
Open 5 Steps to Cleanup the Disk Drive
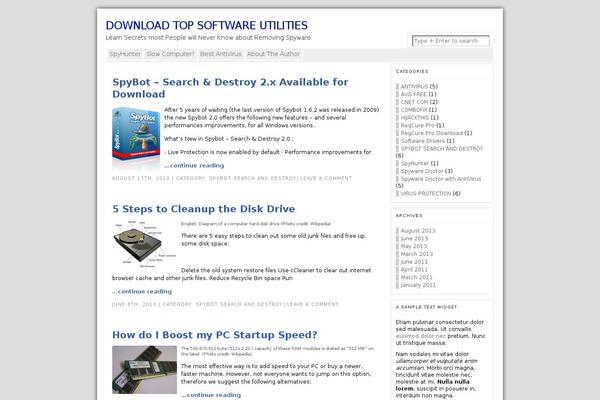click(x=204, y=209)
